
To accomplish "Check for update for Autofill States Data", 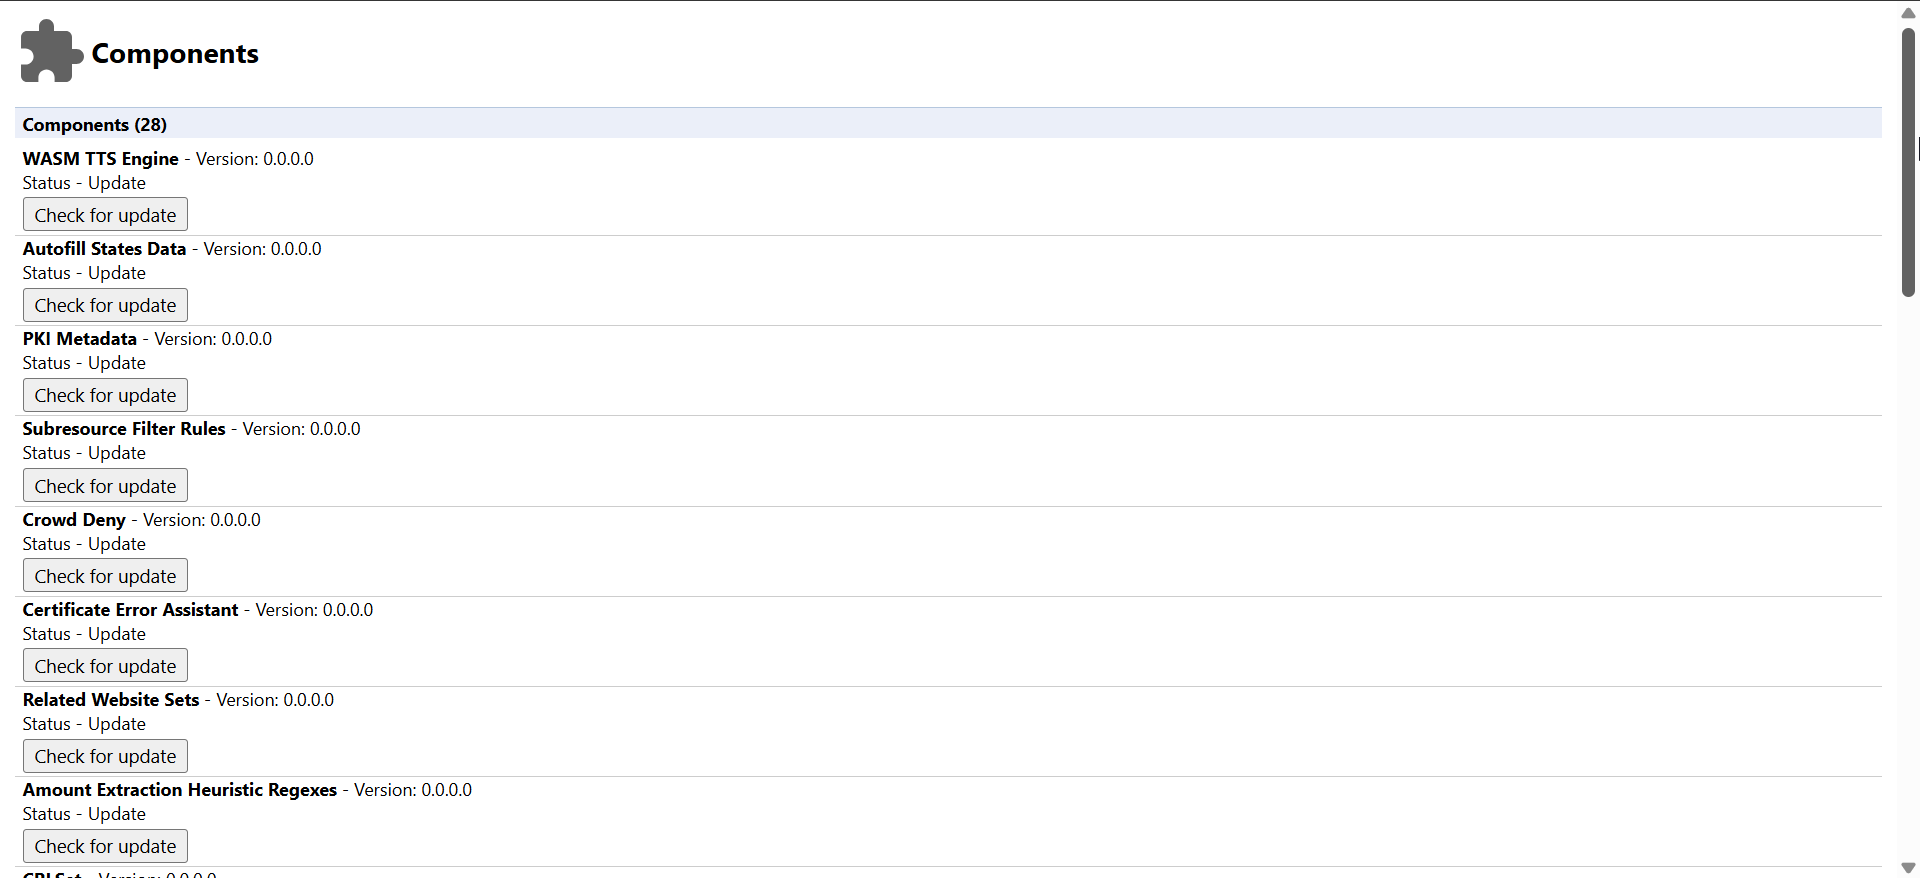I will [105, 305].
